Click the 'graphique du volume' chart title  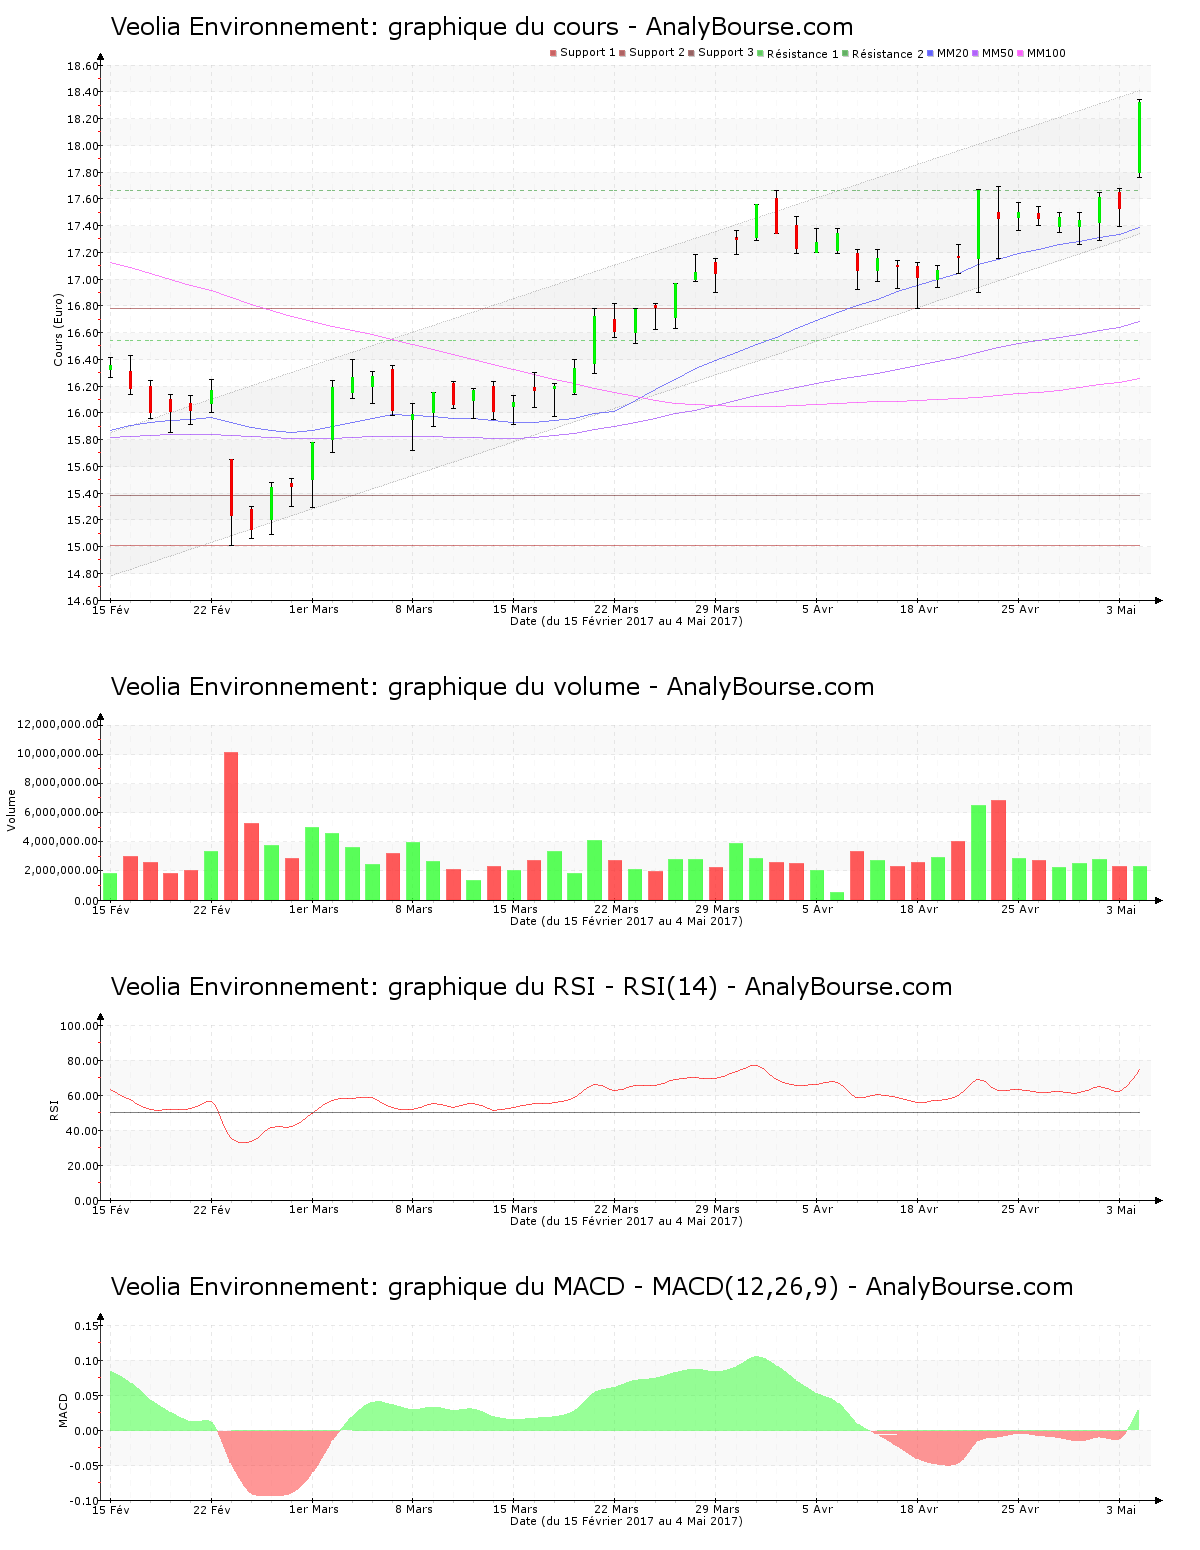[492, 687]
